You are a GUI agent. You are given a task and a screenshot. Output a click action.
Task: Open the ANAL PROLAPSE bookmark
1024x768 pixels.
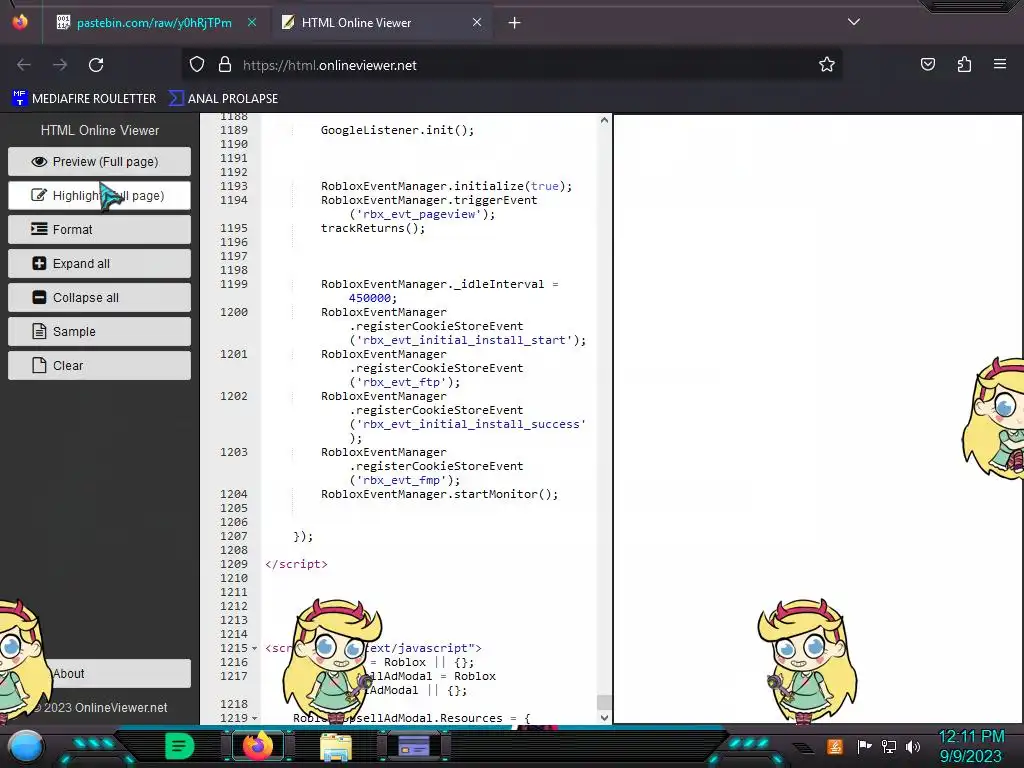pos(224,99)
